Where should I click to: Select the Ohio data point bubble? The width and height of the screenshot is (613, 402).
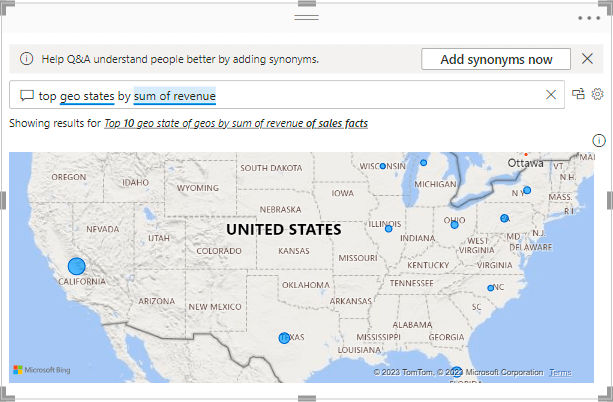pos(454,225)
